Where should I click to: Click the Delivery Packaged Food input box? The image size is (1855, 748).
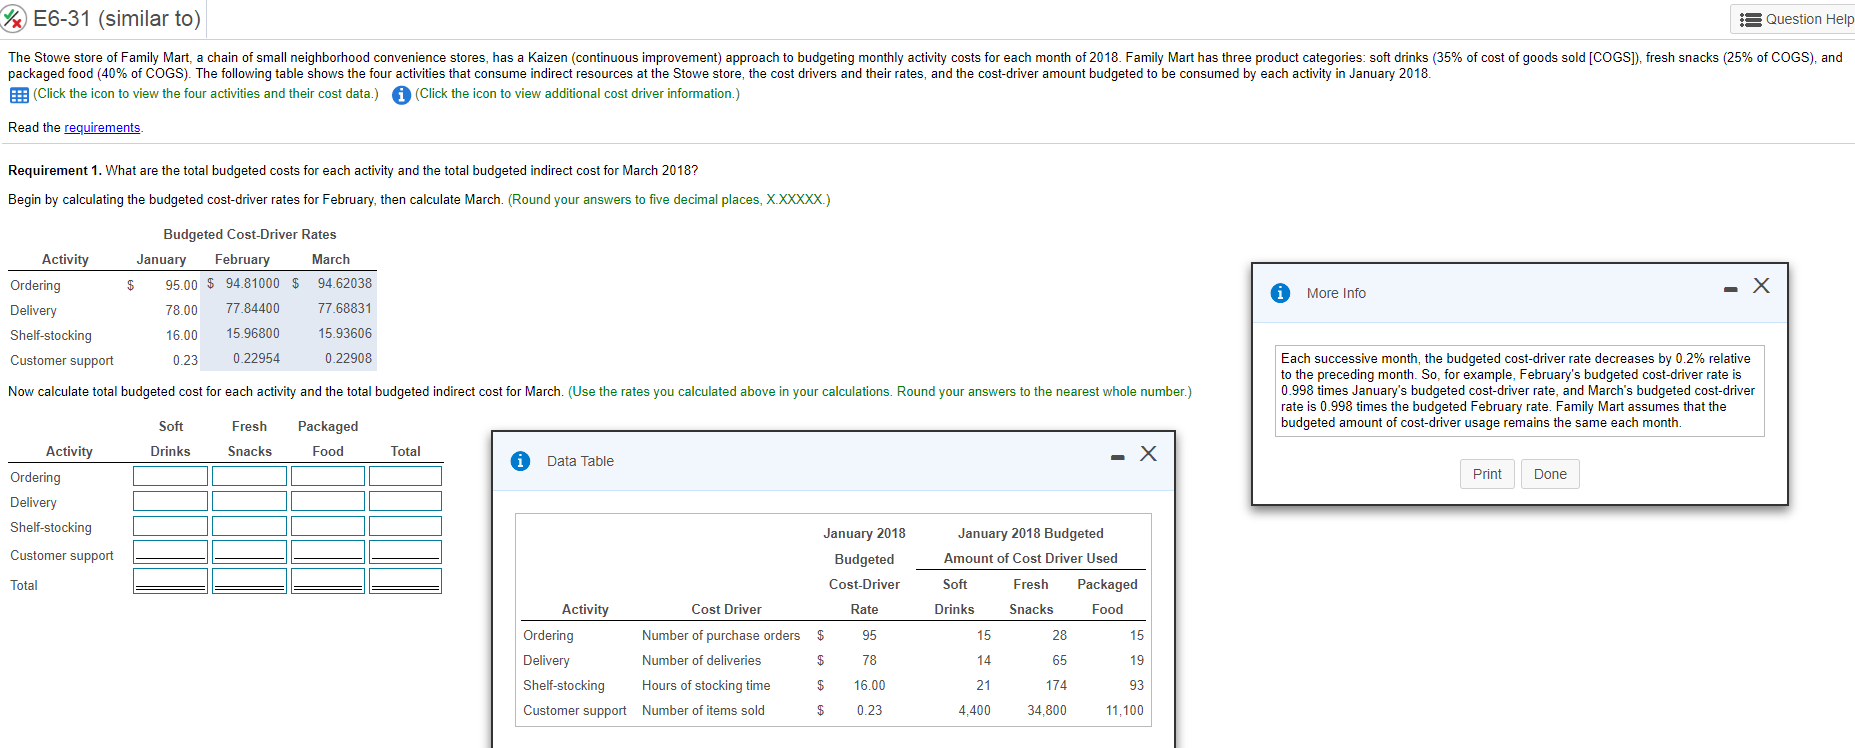pos(328,501)
